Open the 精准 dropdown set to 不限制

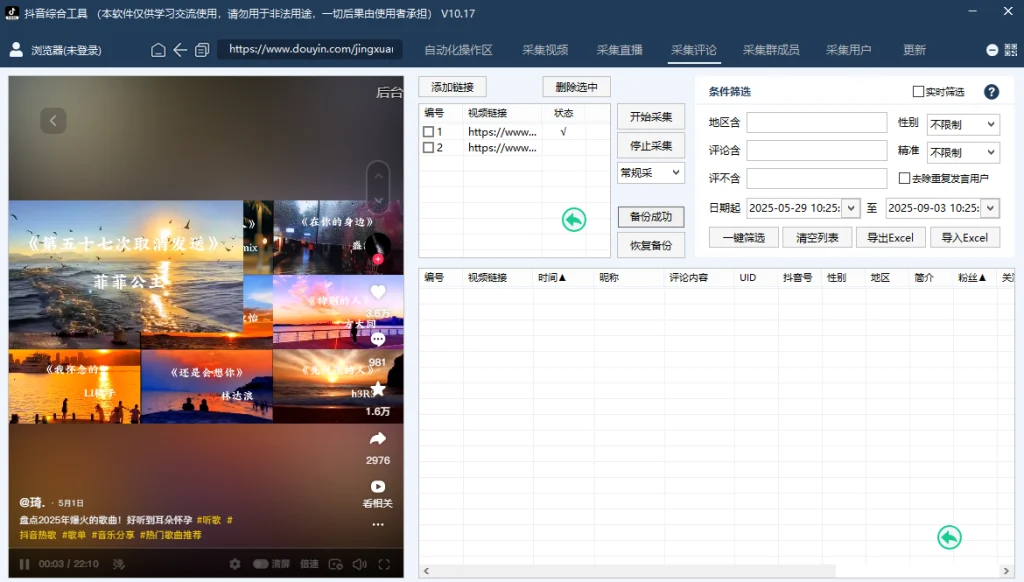click(963, 152)
